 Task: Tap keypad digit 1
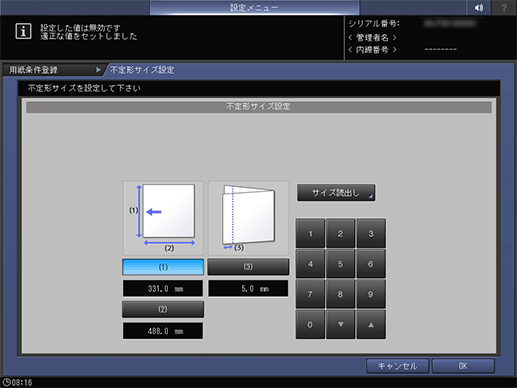click(x=310, y=234)
